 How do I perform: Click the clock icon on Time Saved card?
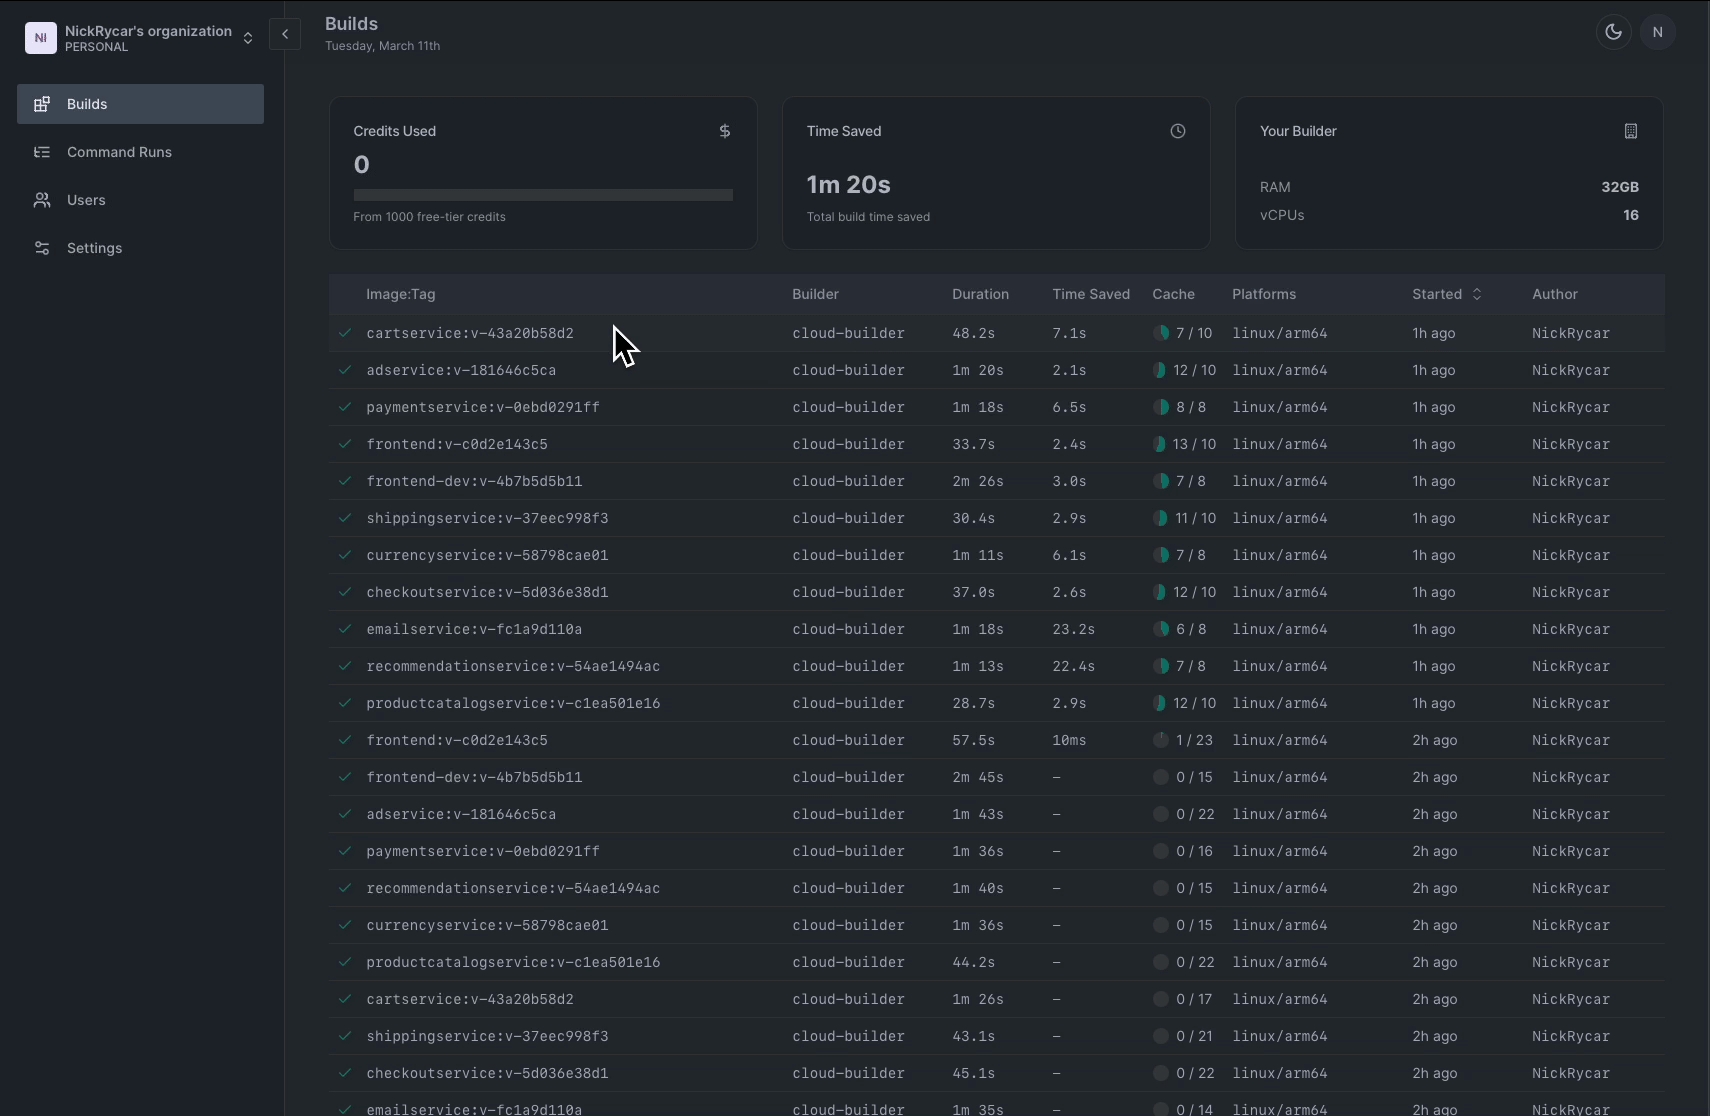[x=1176, y=131]
